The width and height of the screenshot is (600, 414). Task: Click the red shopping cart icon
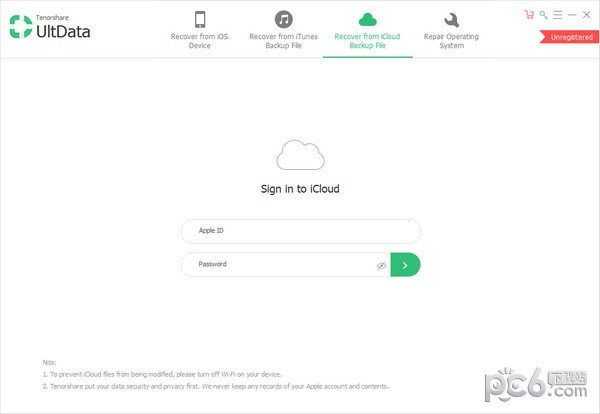529,15
